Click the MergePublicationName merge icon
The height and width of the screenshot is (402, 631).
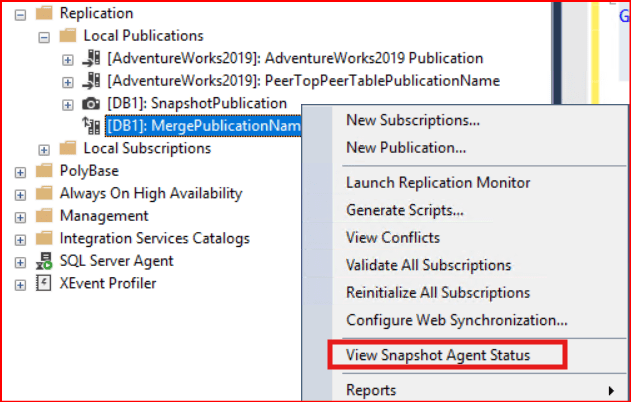point(92,125)
